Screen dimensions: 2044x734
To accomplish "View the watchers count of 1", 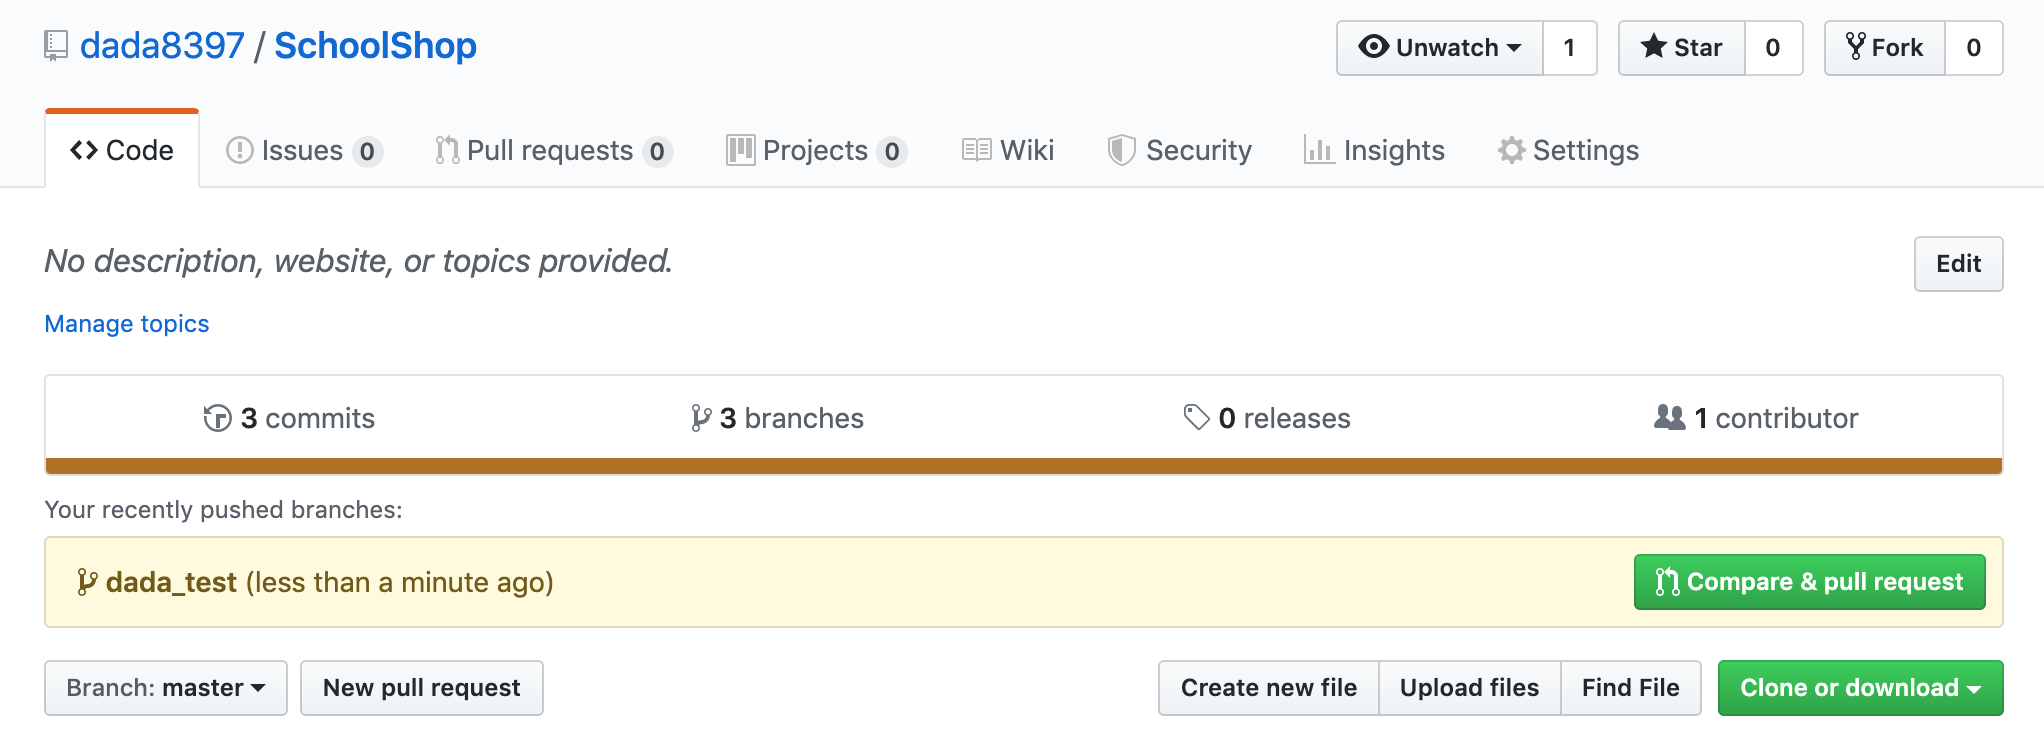I will pyautogui.click(x=1570, y=48).
